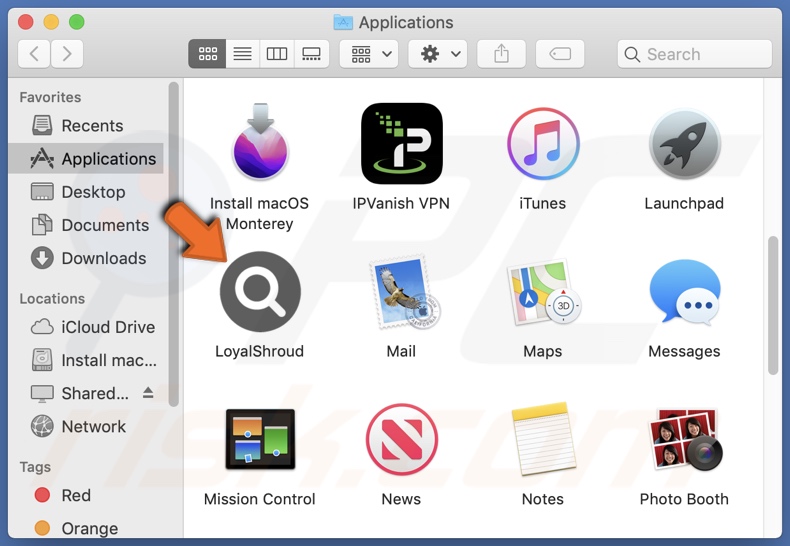Click the Share toolbar button
The image size is (790, 546).
tap(501, 53)
